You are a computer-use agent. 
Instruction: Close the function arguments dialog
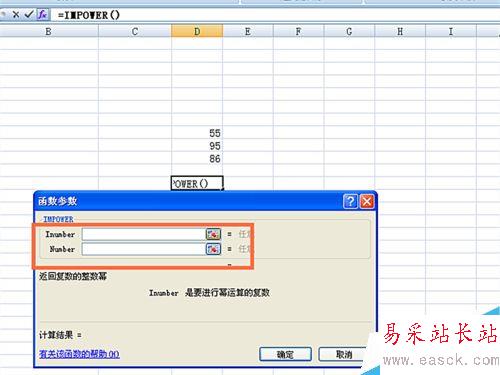click(367, 201)
